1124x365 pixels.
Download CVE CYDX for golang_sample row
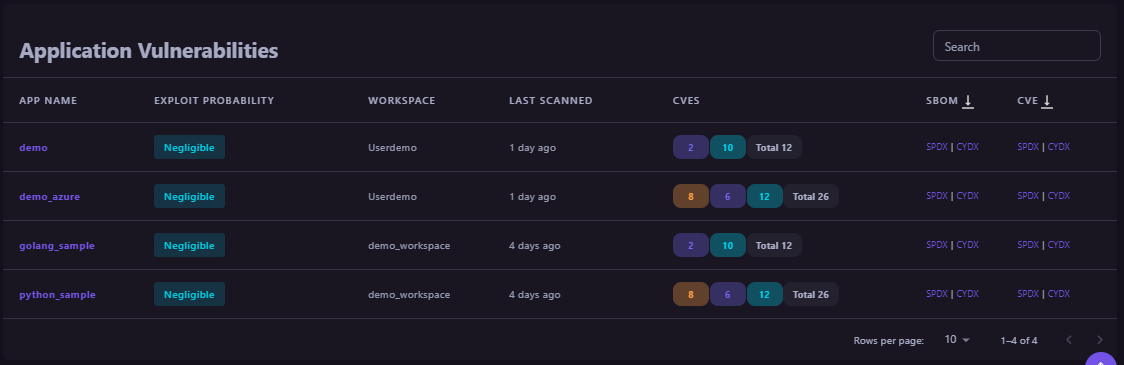(1059, 245)
